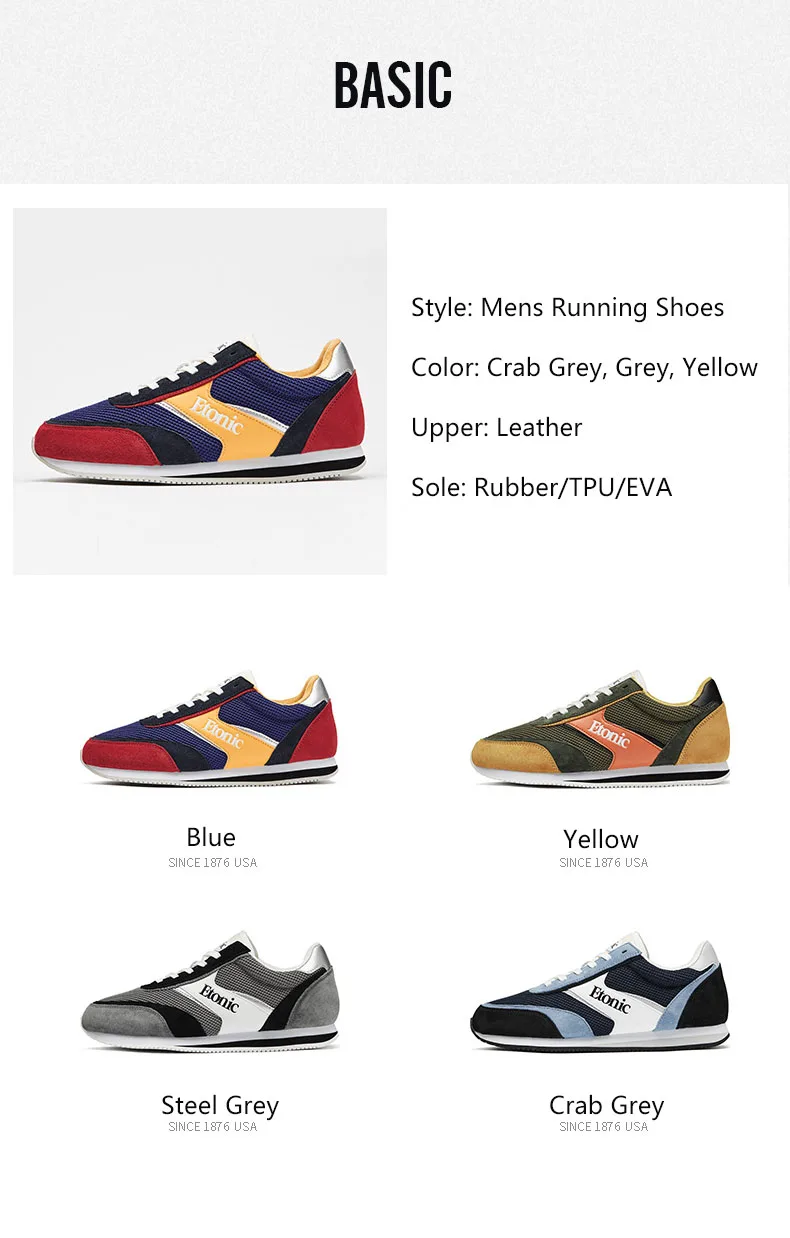This screenshot has height=1238, width=790.
Task: Select the Blue shoe thumbnail
Action: tap(210, 728)
